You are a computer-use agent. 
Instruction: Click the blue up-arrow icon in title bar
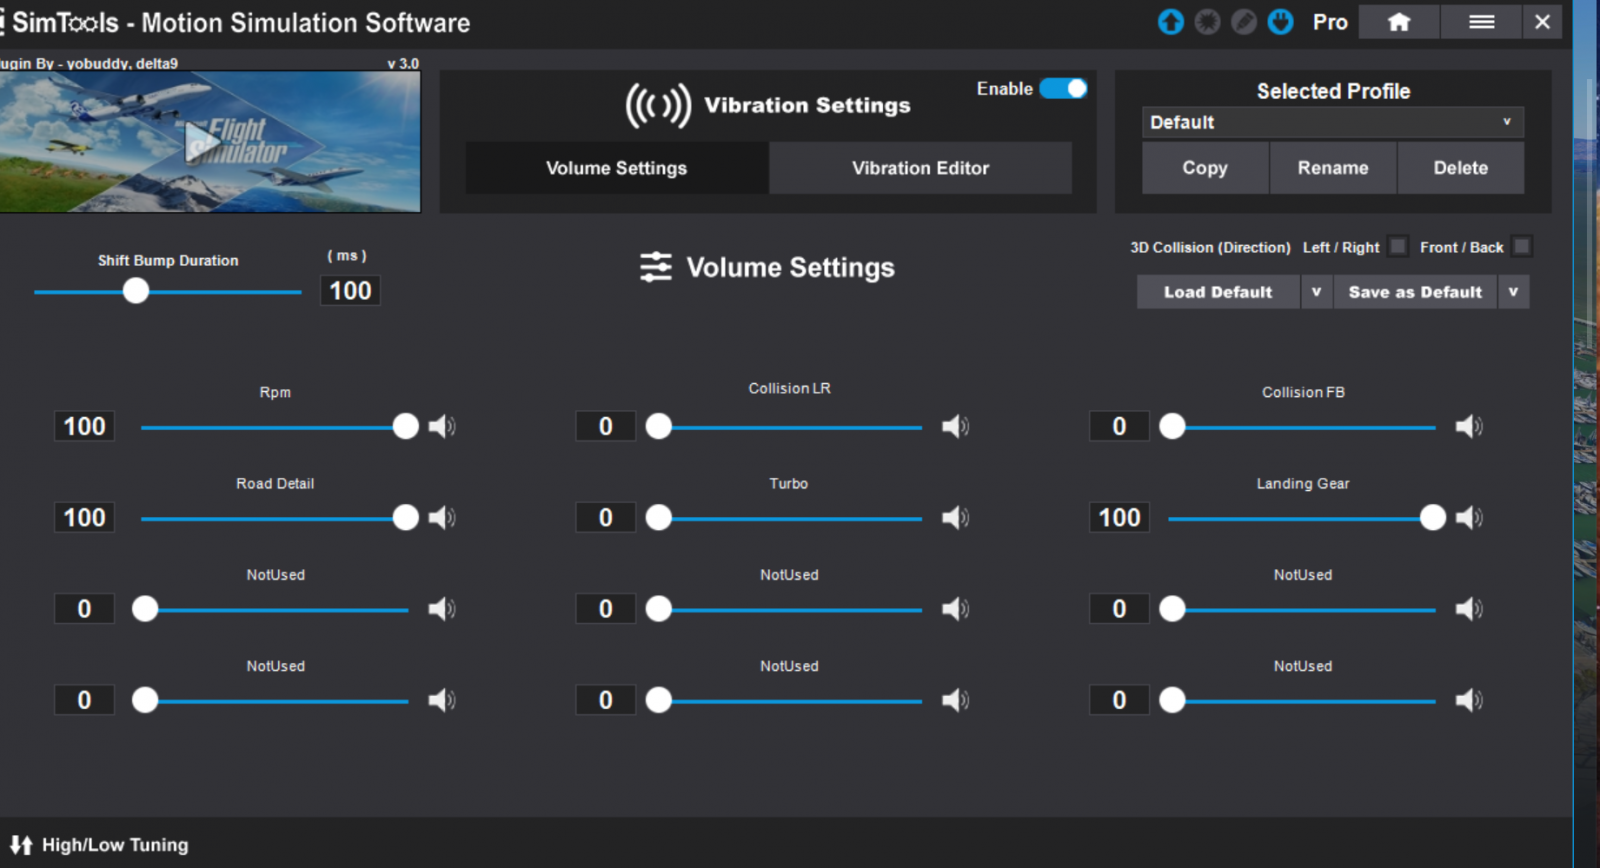pyautogui.click(x=1170, y=22)
